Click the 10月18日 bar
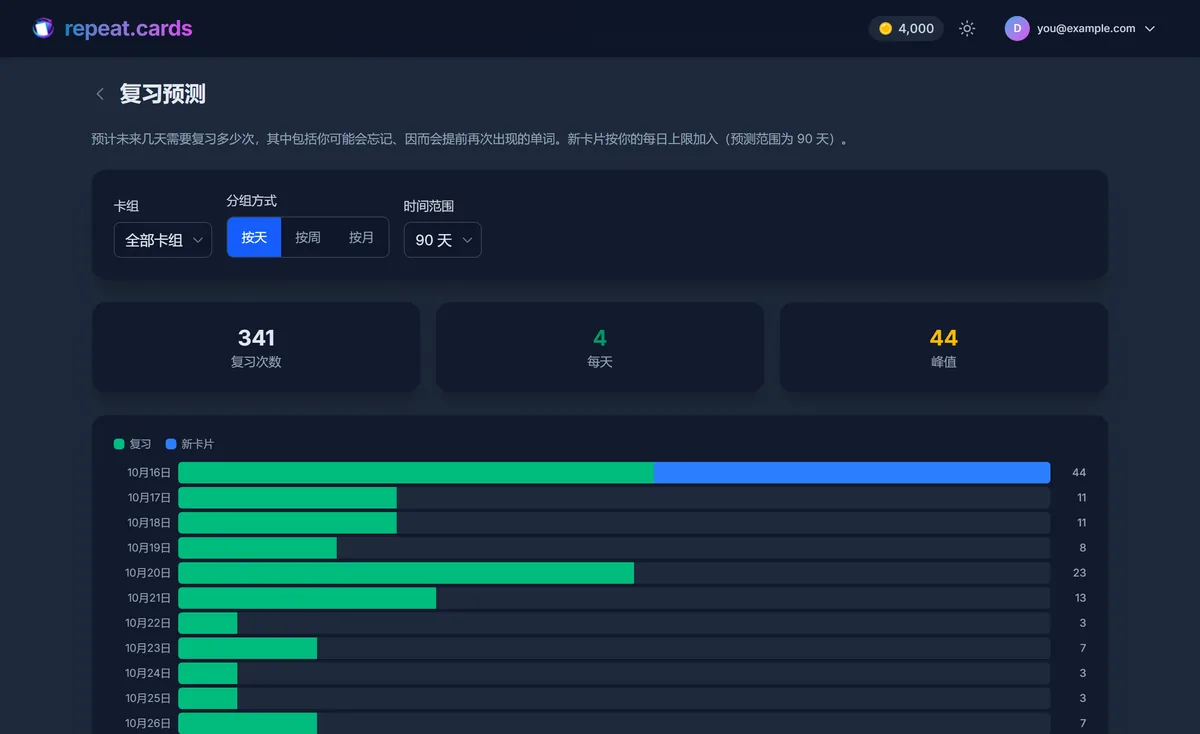The height and width of the screenshot is (734, 1200). (287, 523)
